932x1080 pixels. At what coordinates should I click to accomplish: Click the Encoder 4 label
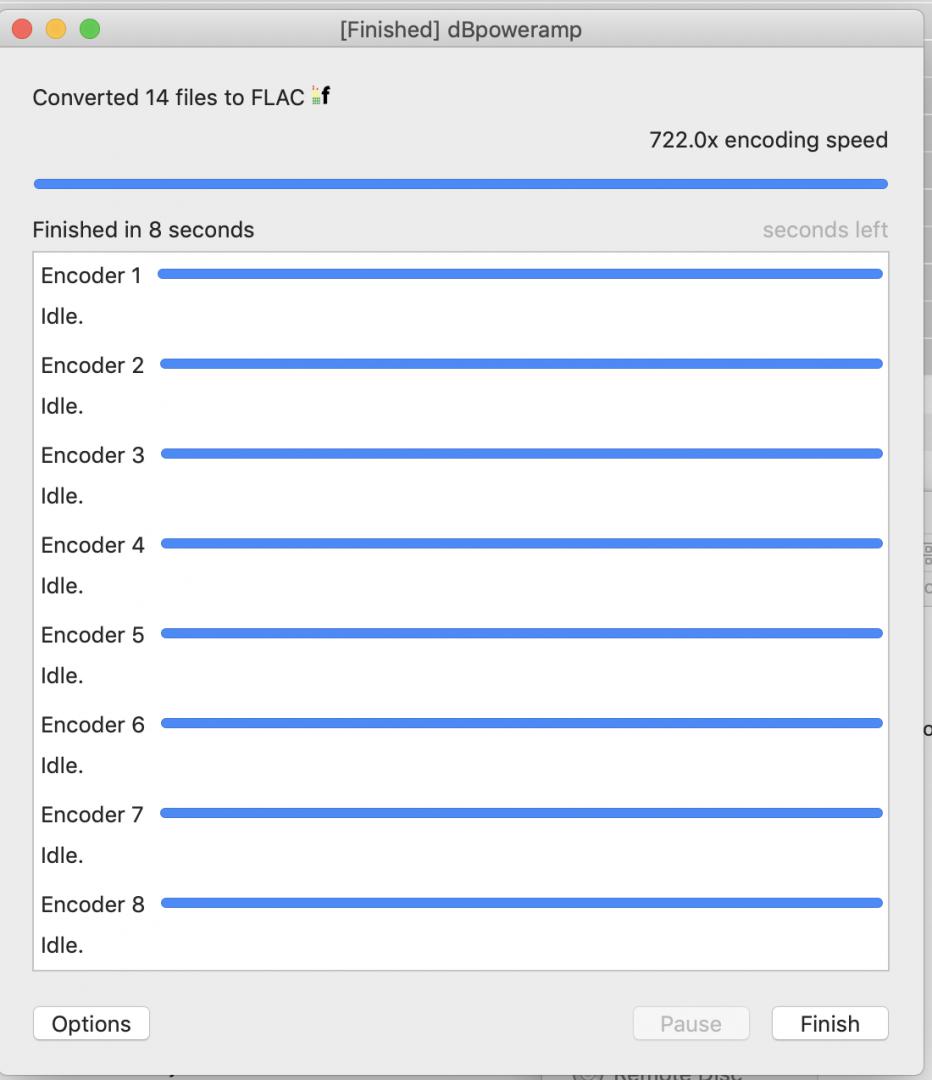(x=92, y=545)
